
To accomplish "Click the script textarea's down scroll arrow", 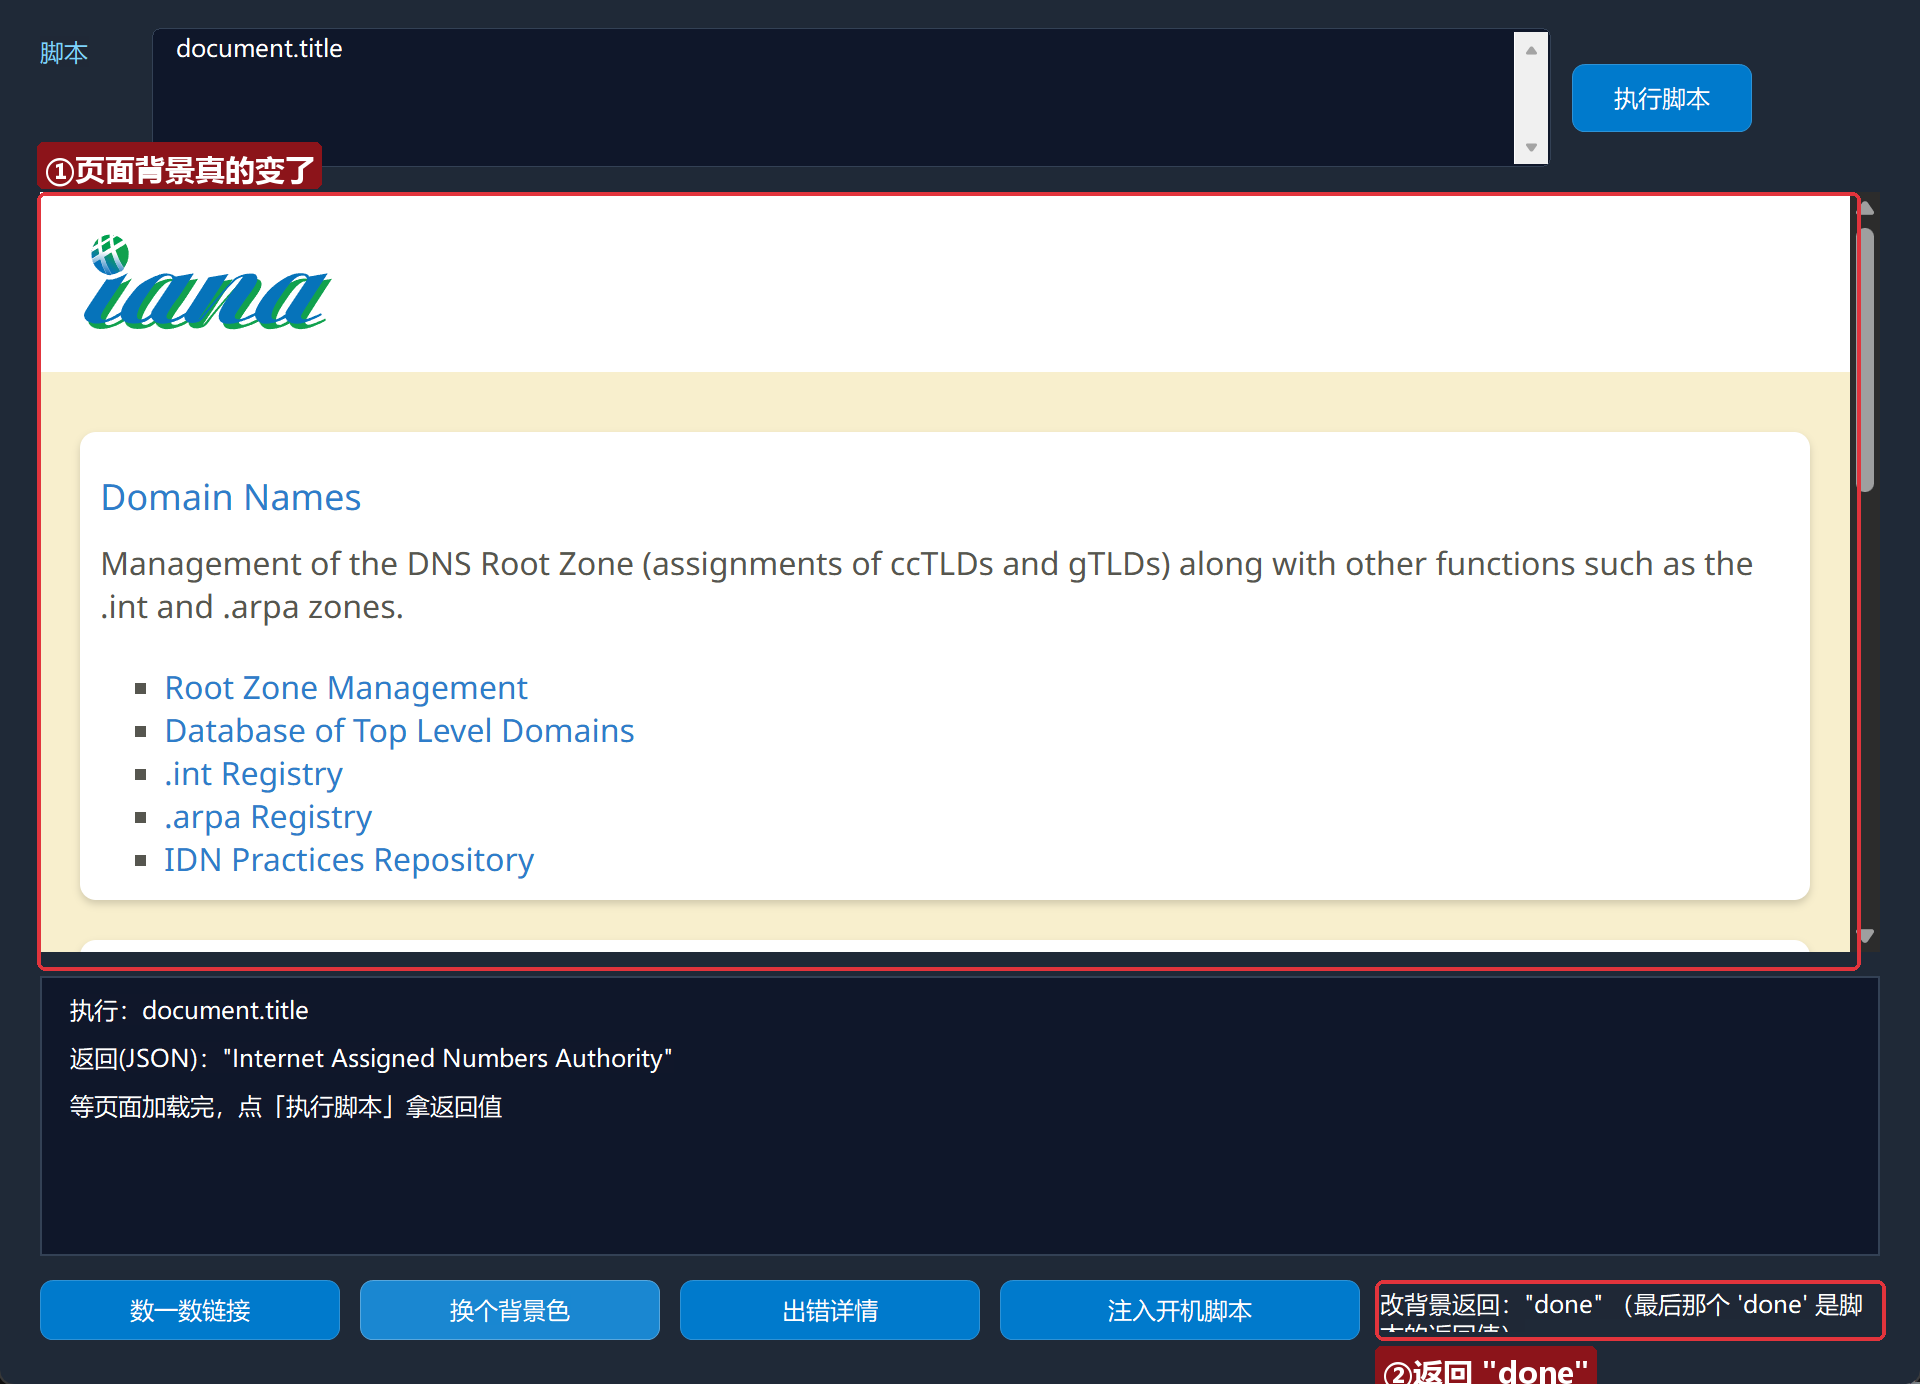I will [1531, 148].
